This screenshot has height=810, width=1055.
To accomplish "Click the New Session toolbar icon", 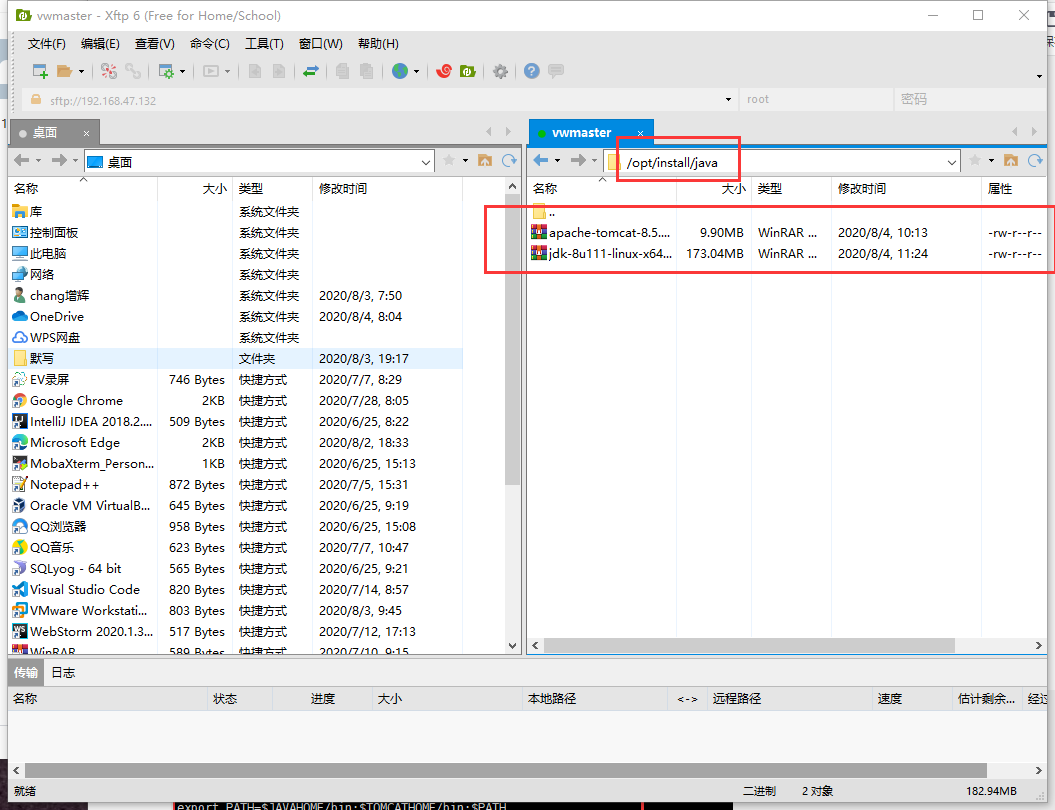I will click(x=40, y=71).
